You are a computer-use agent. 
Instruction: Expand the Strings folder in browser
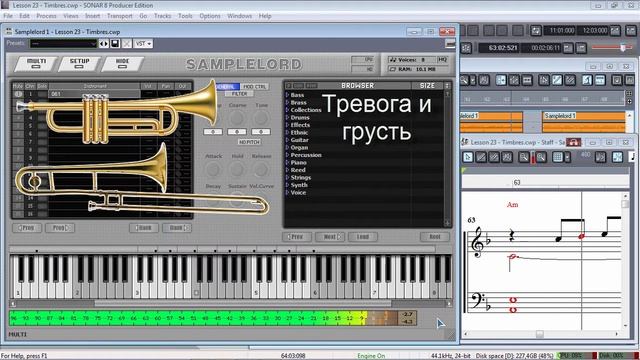pos(287,178)
